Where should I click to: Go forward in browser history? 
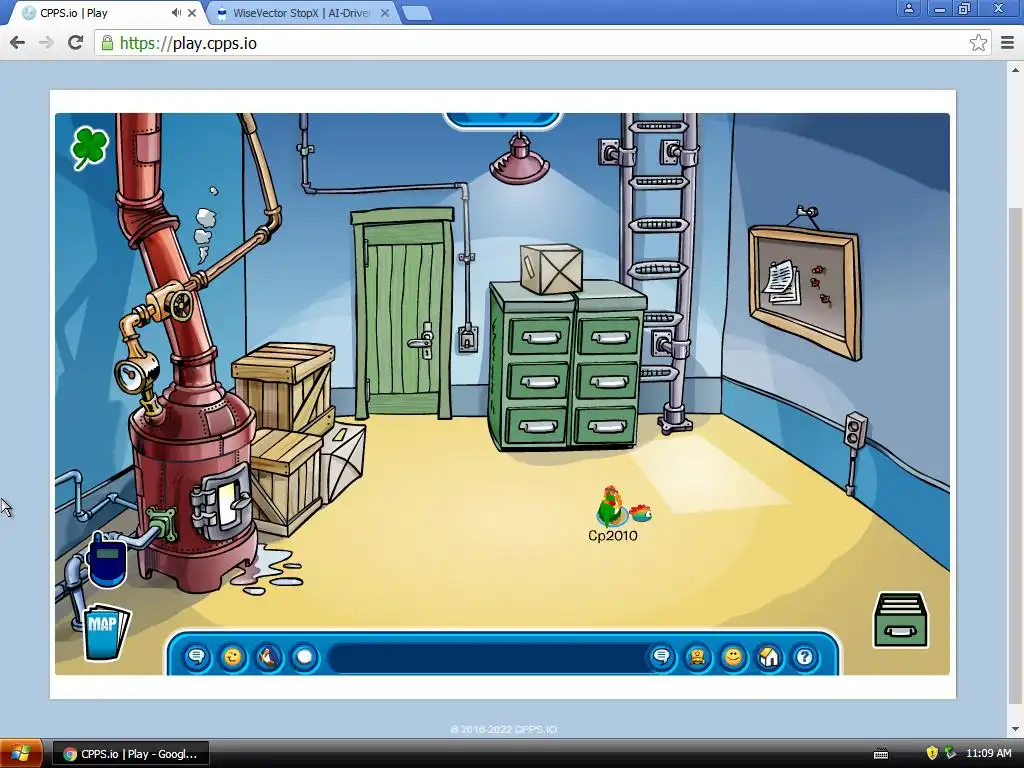coord(46,43)
